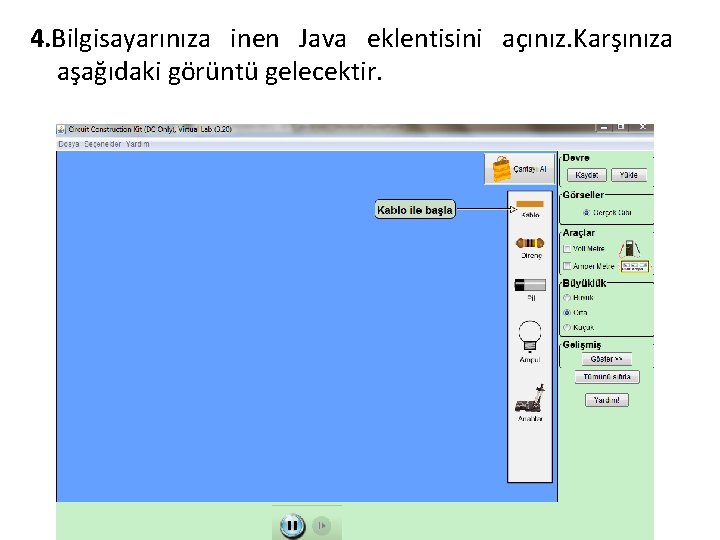Click the Java app icon in title bar
The image size is (720, 540).
click(x=61, y=129)
